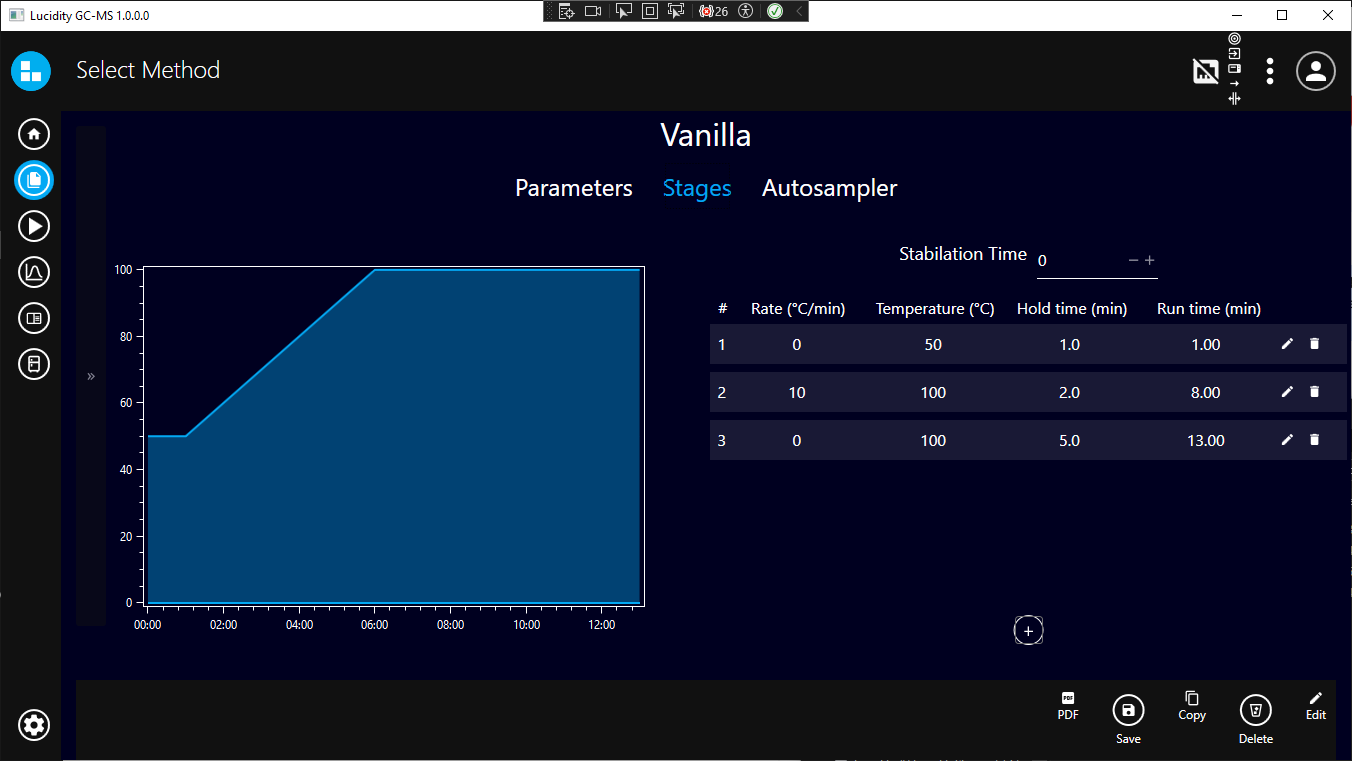Add a new stage with plus button
This screenshot has width=1352, height=764.
pyautogui.click(x=1028, y=631)
